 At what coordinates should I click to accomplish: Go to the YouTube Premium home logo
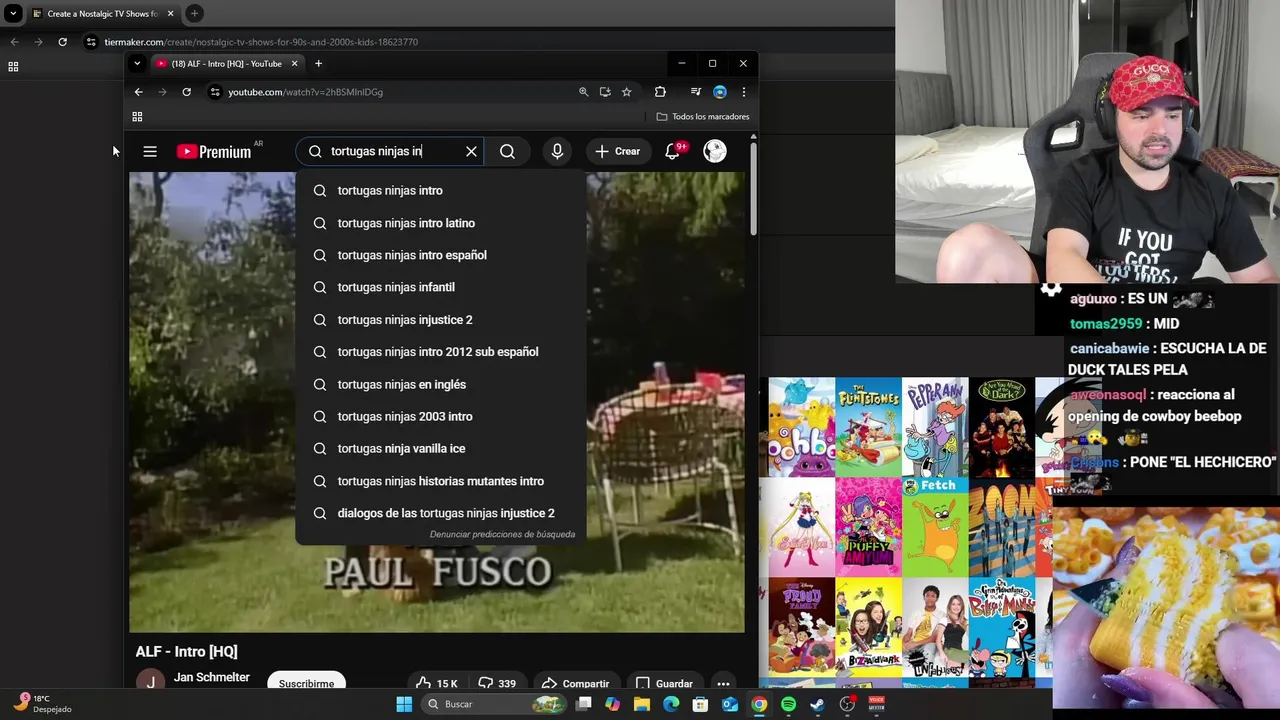(214, 152)
